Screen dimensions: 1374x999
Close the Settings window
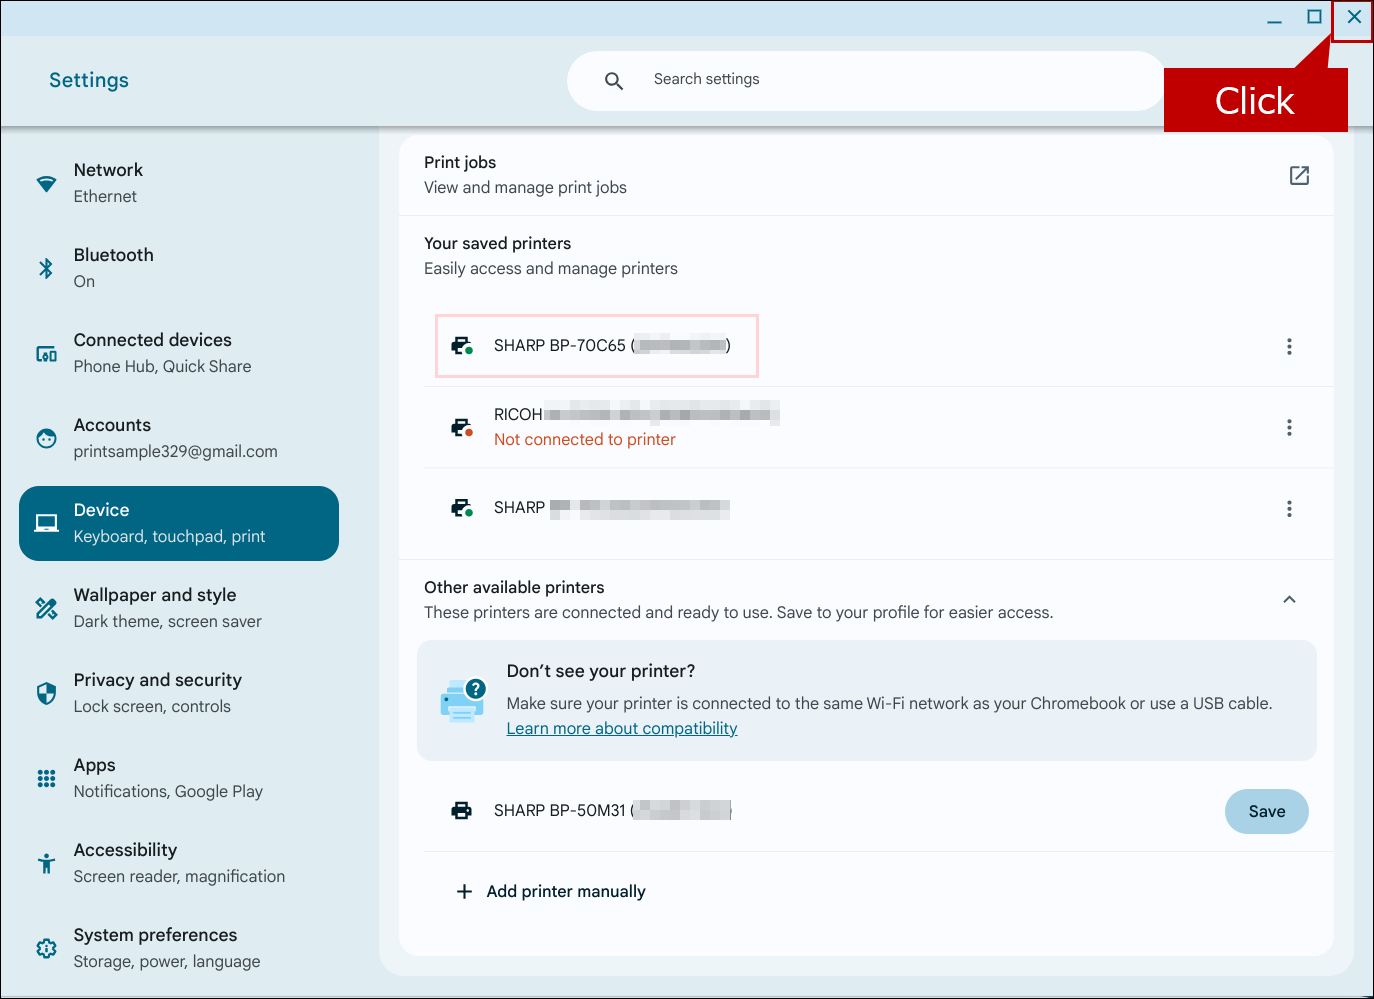1354,17
